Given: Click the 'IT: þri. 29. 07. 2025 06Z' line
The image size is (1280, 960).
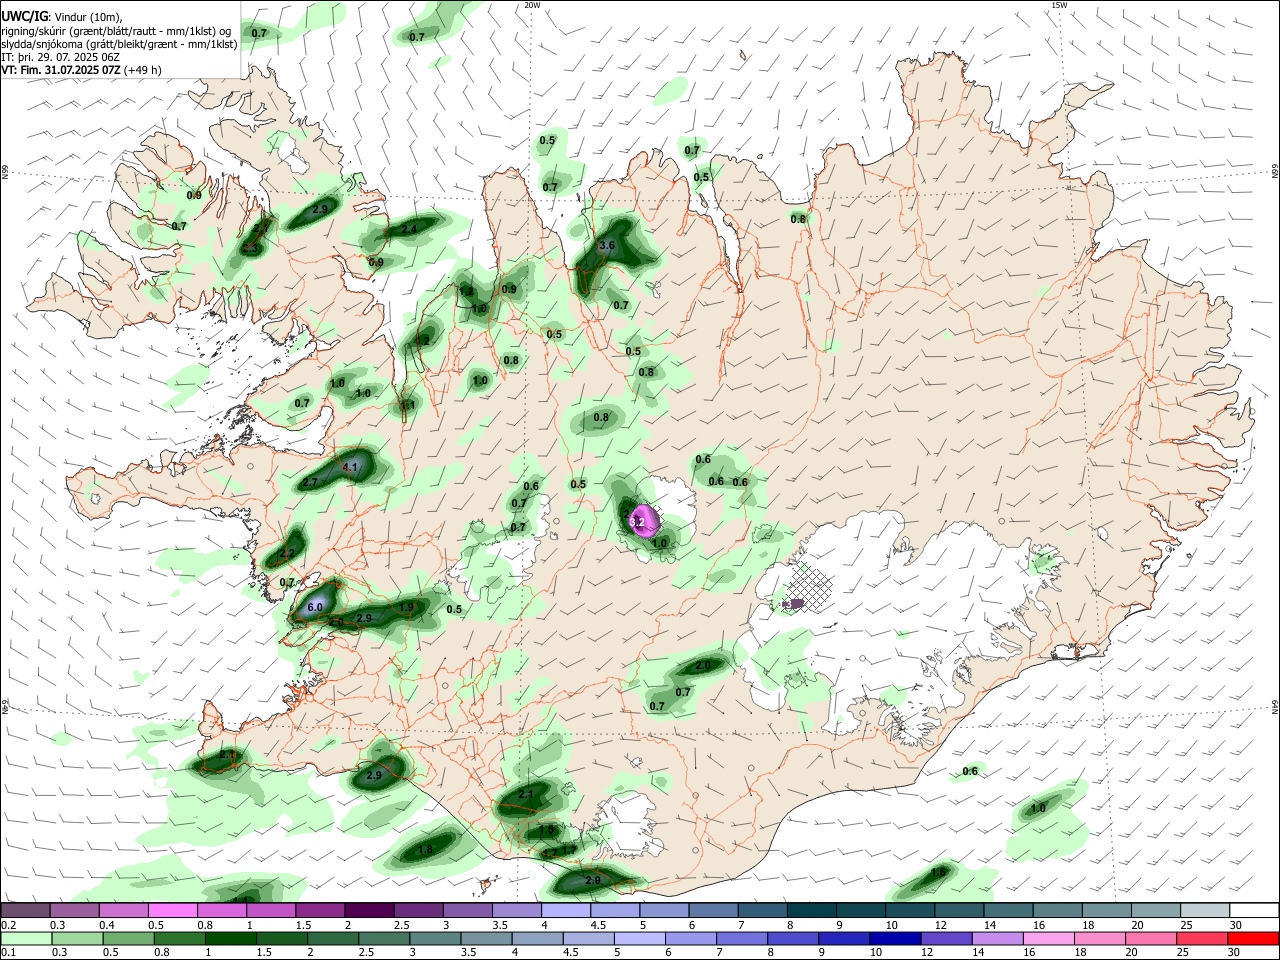Looking at the screenshot, I should tap(61, 57).
